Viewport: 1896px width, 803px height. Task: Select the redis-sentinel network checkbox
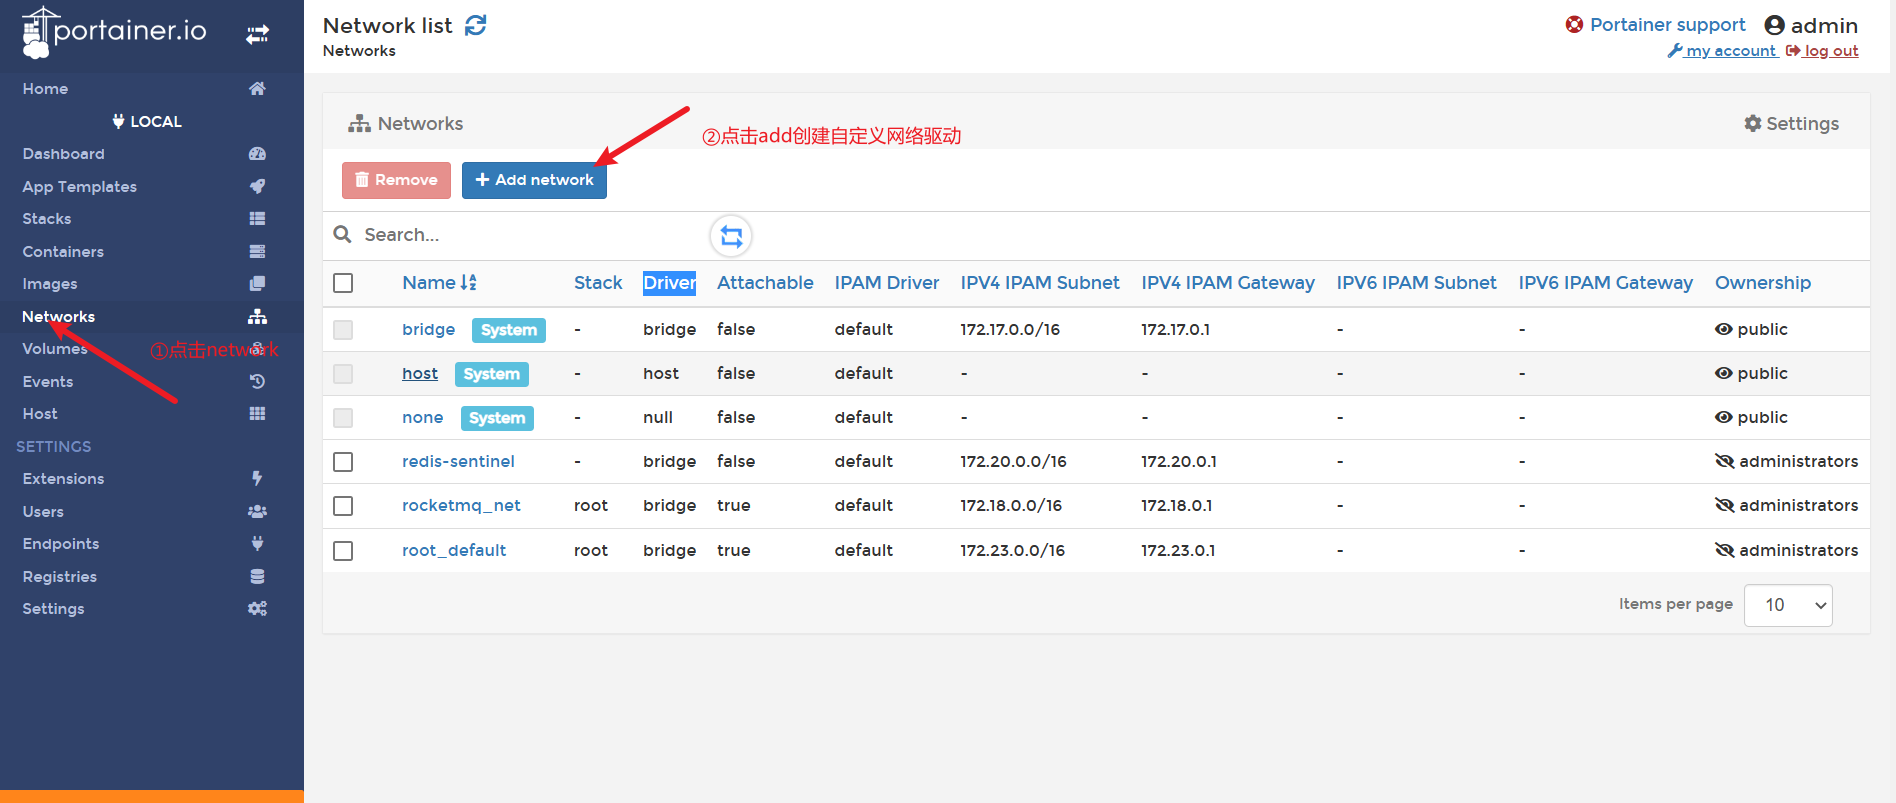click(x=343, y=462)
